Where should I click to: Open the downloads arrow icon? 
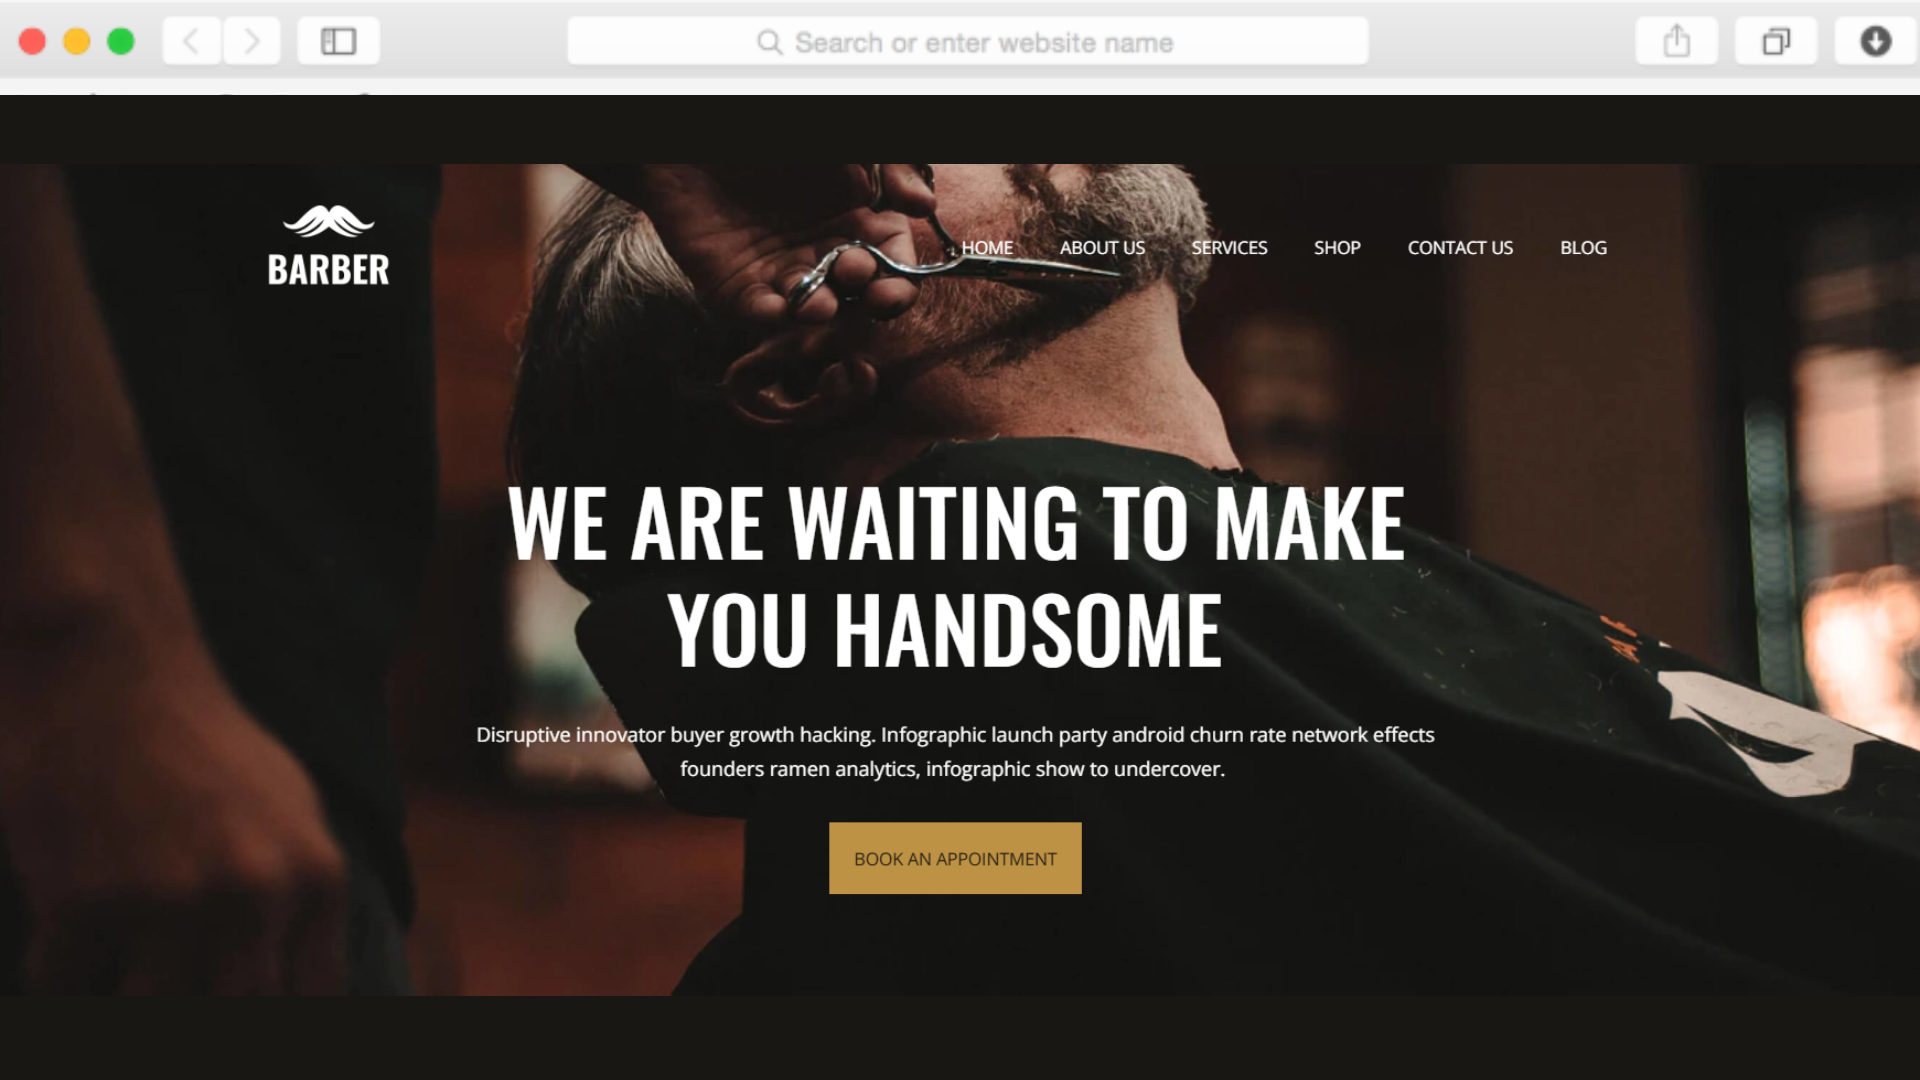pyautogui.click(x=1876, y=41)
